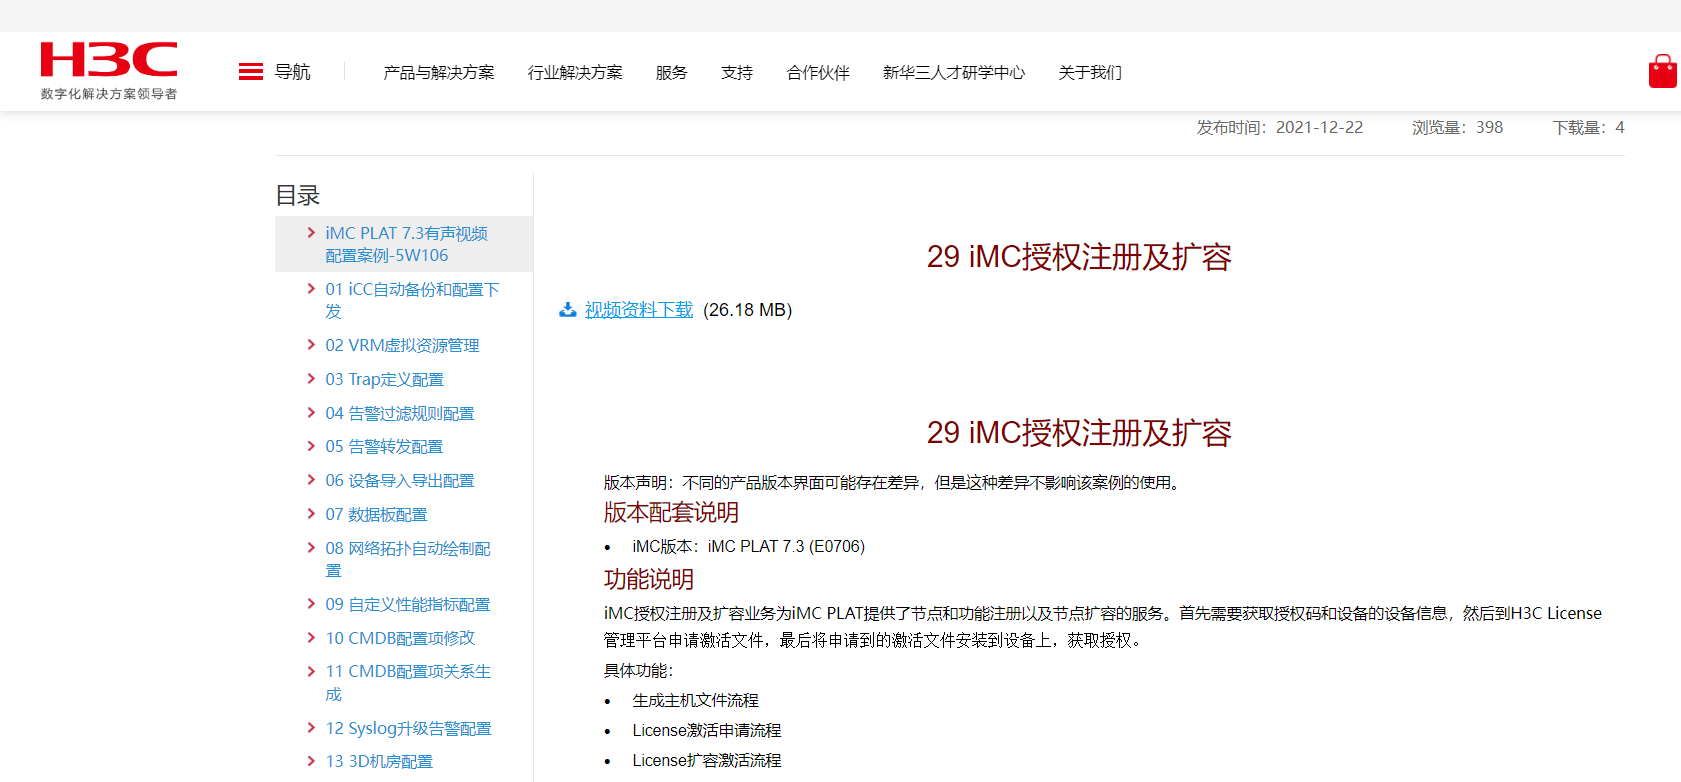
Task: Click the file size (26.18 MB) text
Action: tap(748, 310)
